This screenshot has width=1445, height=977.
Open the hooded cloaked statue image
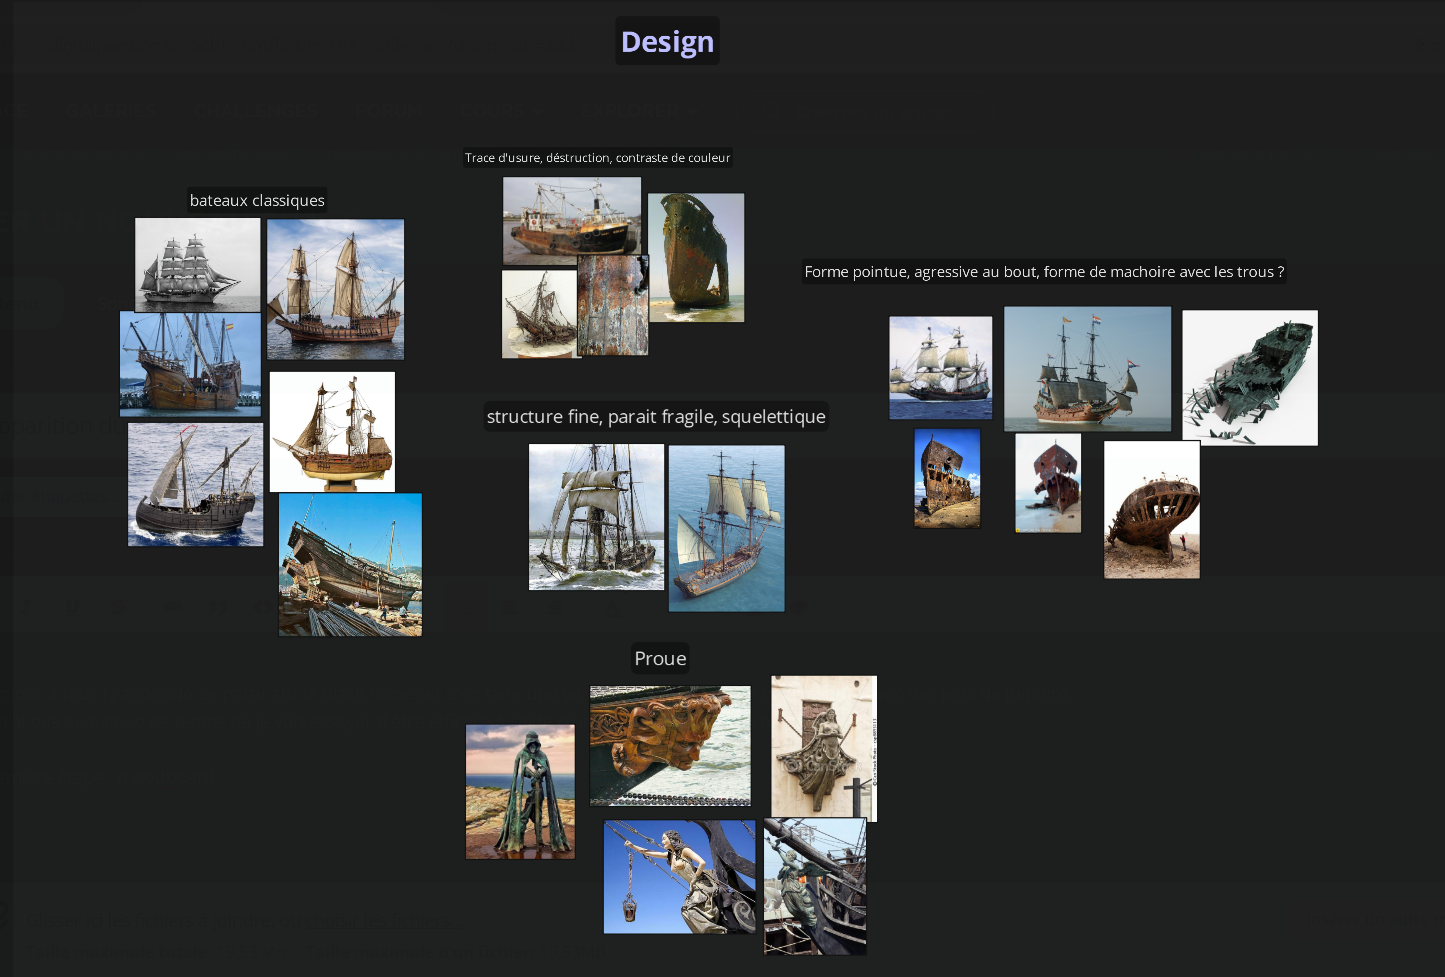point(520,792)
